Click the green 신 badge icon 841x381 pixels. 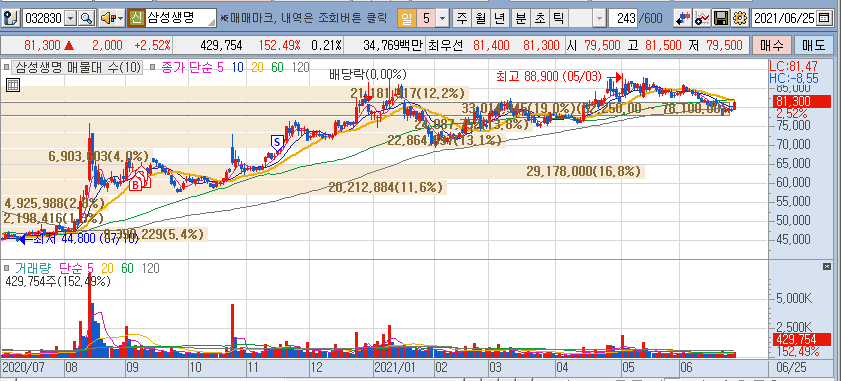click(137, 19)
